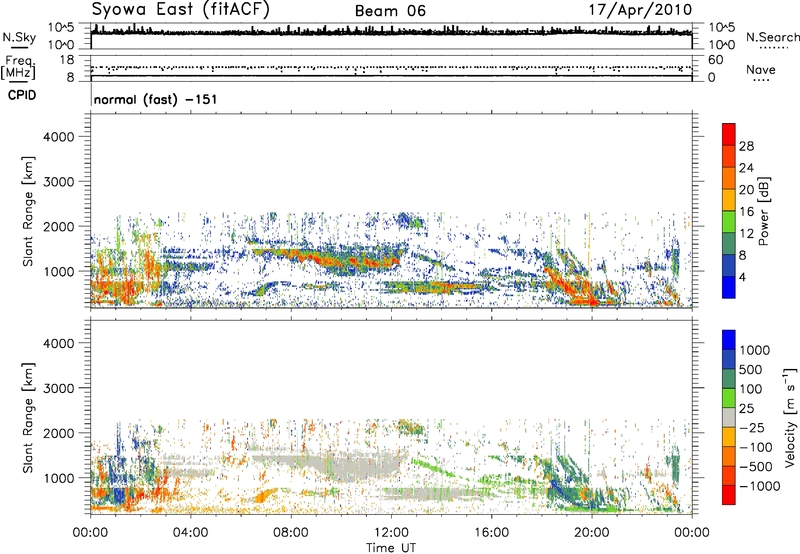The image size is (800, 554).
Task: Click the "12" tick on Power colorbar
Action: point(746,233)
